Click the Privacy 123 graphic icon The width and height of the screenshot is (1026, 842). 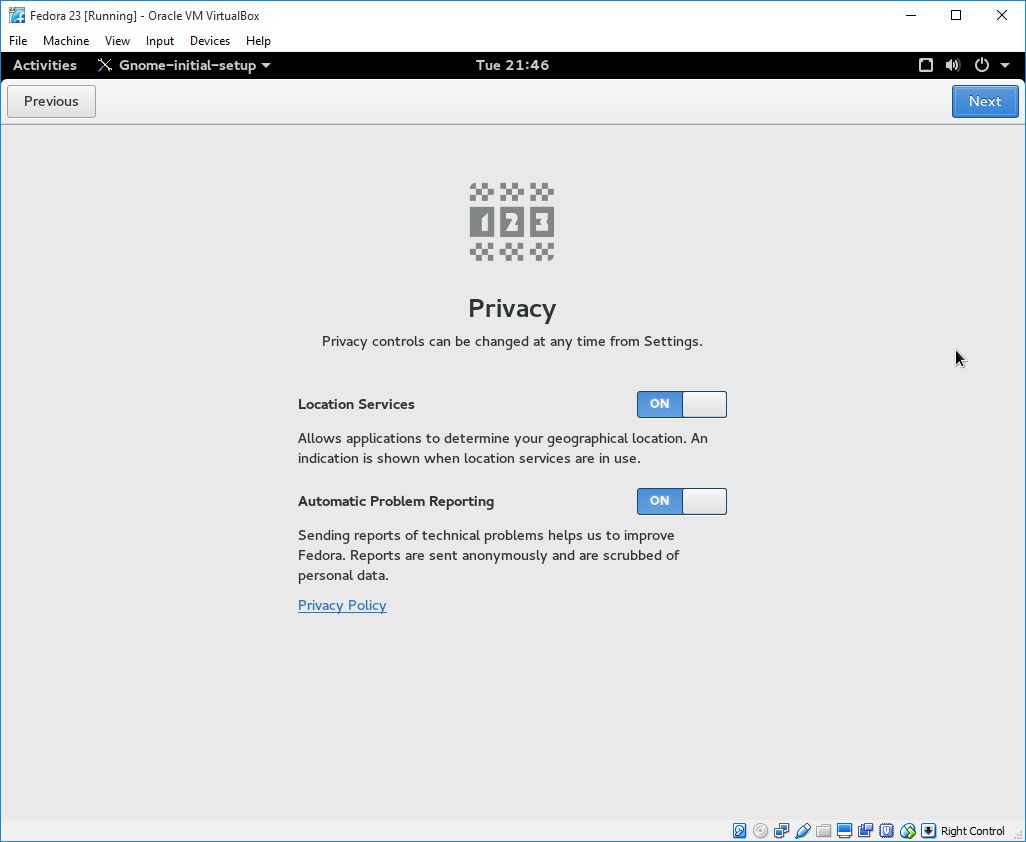point(512,222)
